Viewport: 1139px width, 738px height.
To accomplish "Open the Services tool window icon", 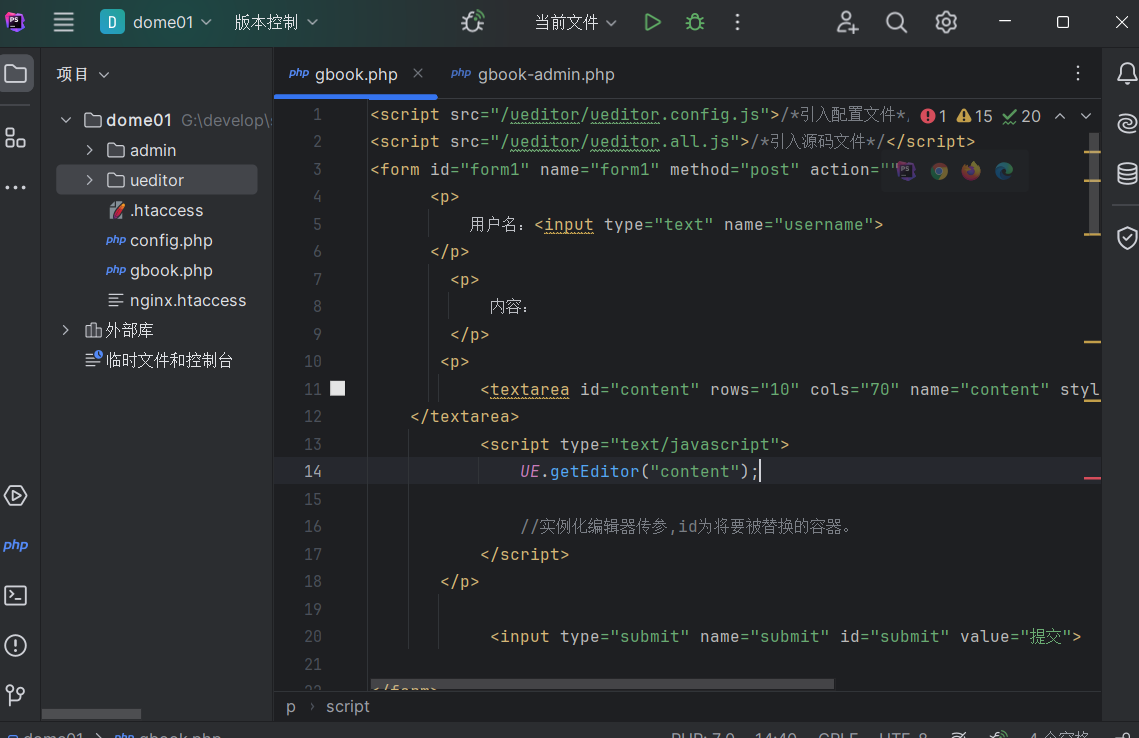I will coord(15,495).
